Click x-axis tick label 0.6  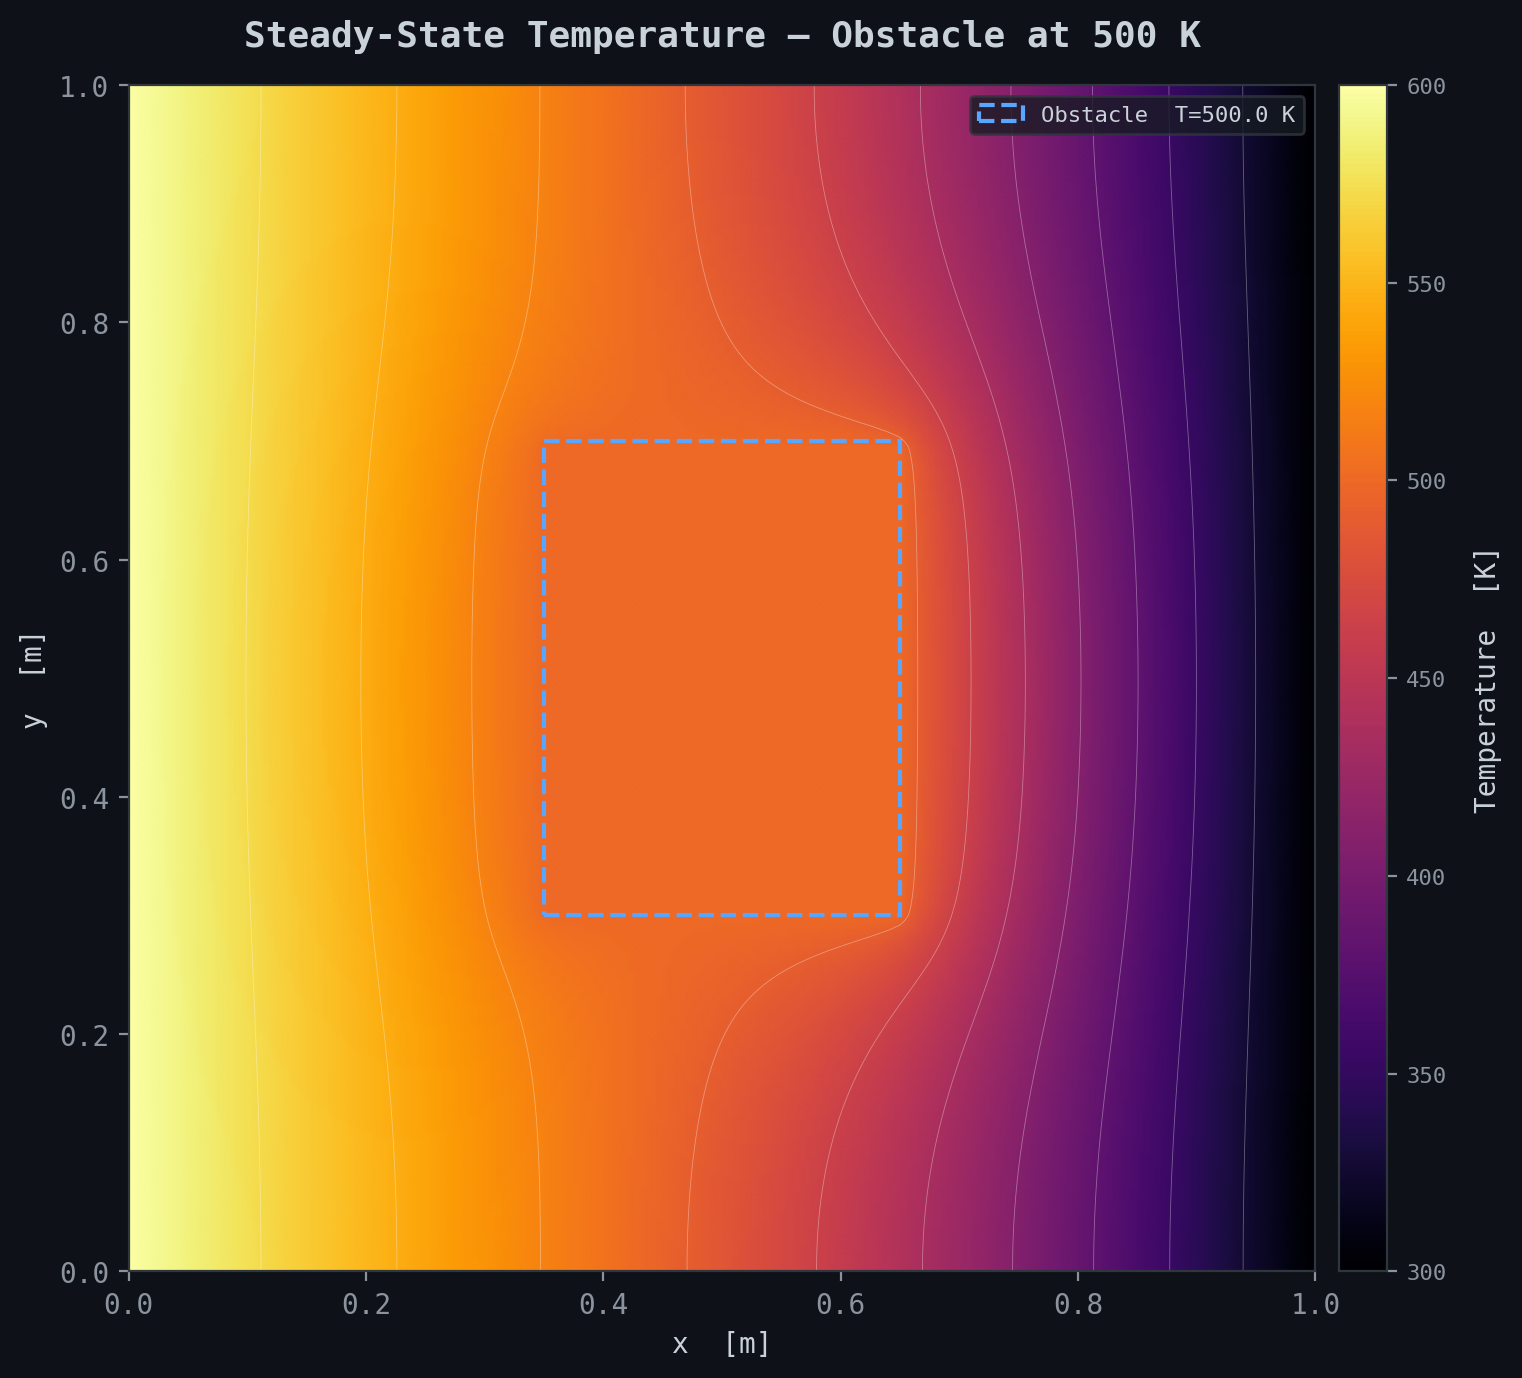tap(840, 1304)
